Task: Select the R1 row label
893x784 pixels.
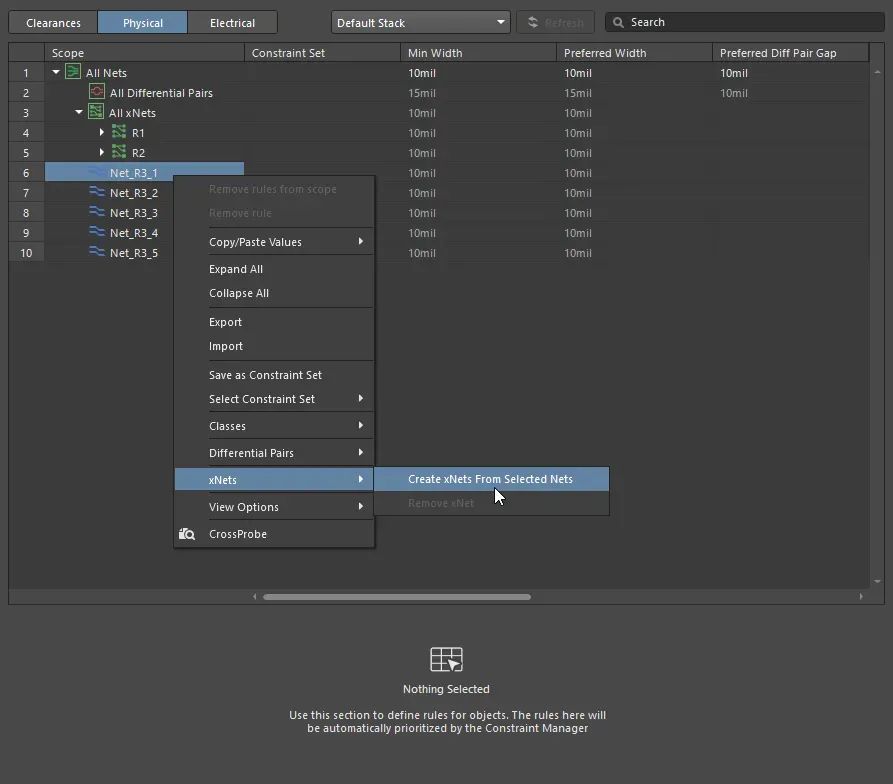Action: (138, 133)
